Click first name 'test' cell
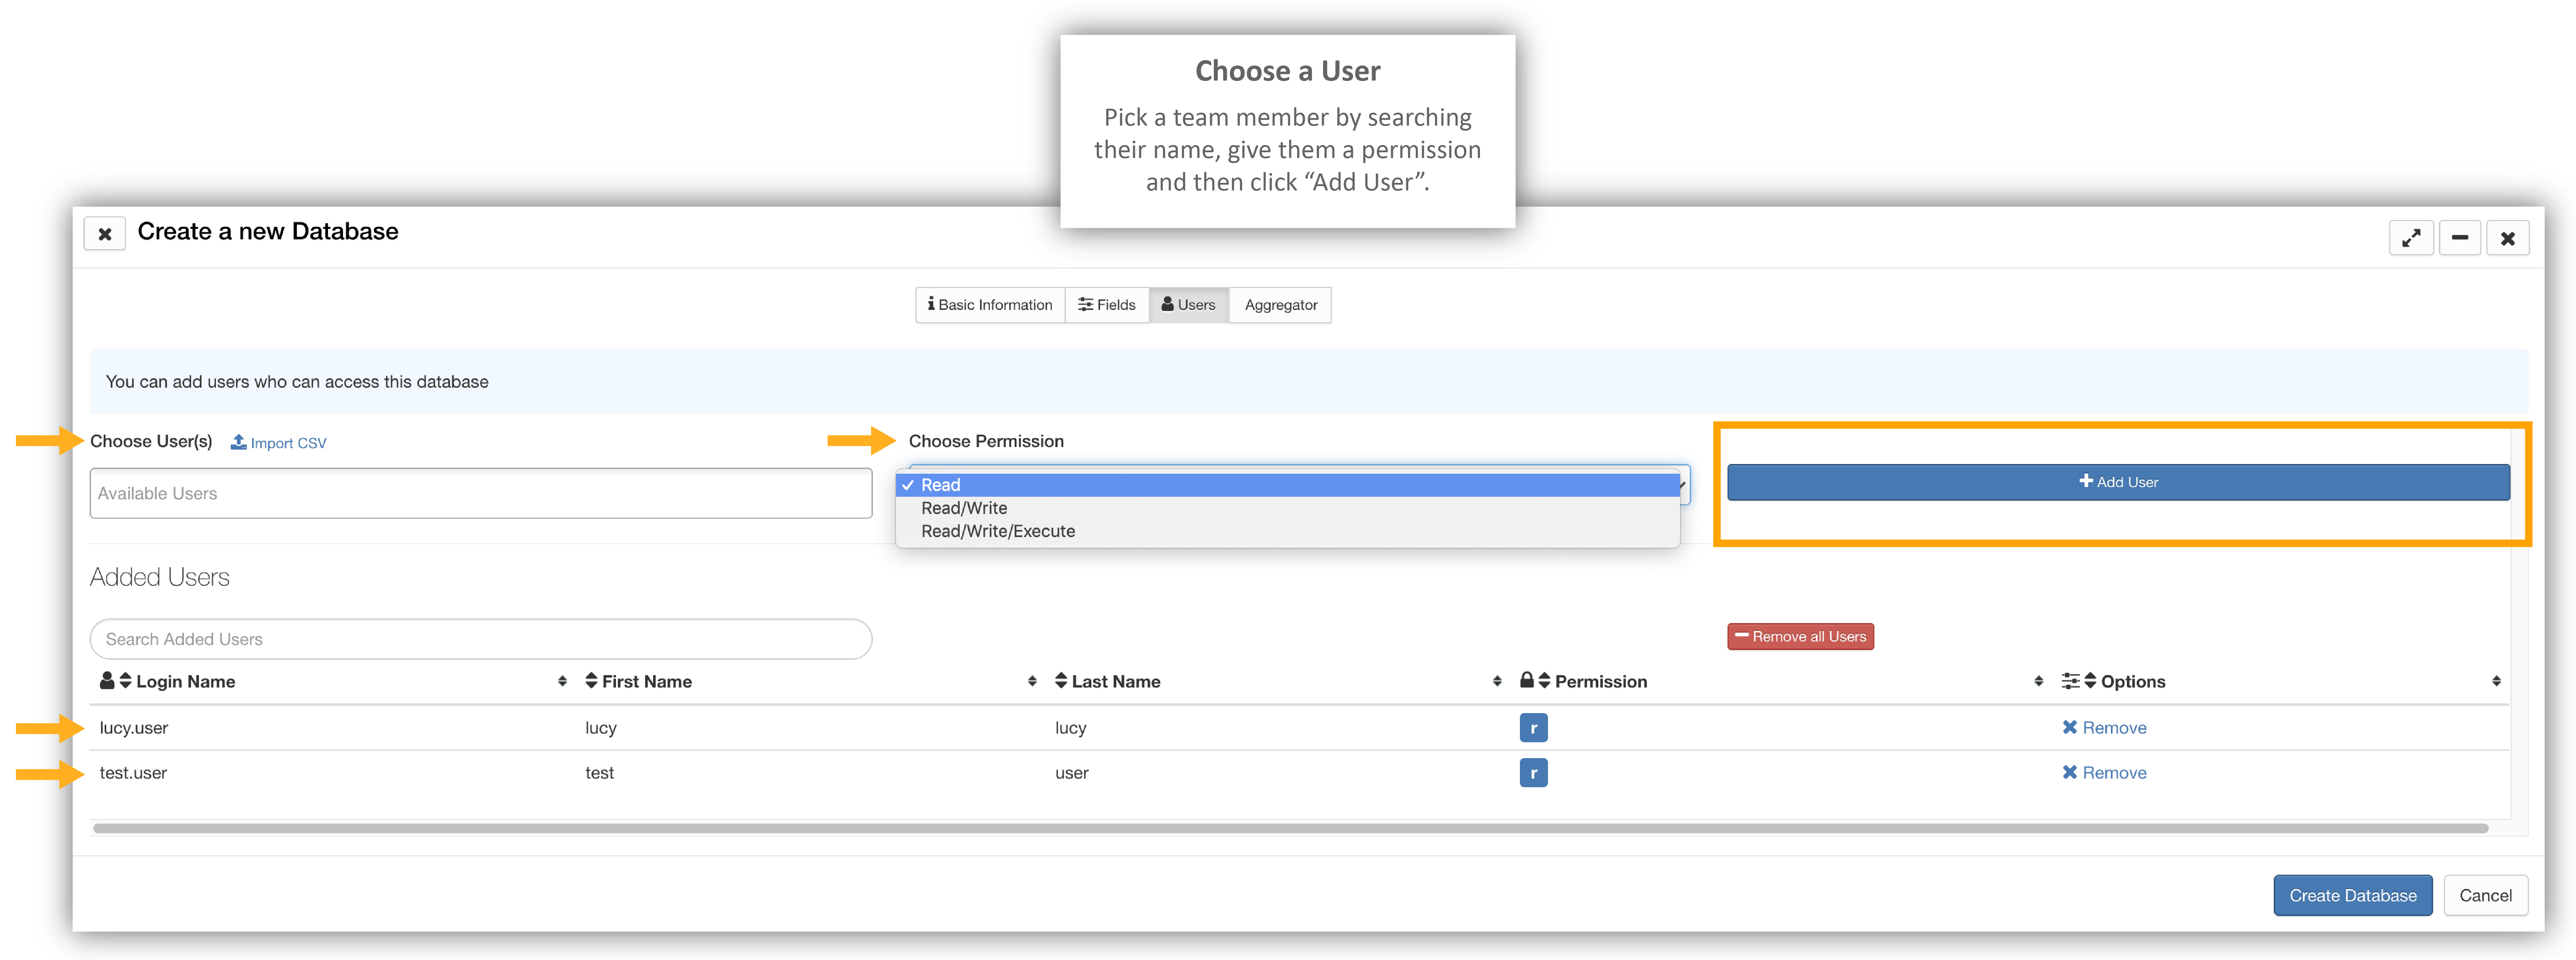 pyautogui.click(x=599, y=773)
